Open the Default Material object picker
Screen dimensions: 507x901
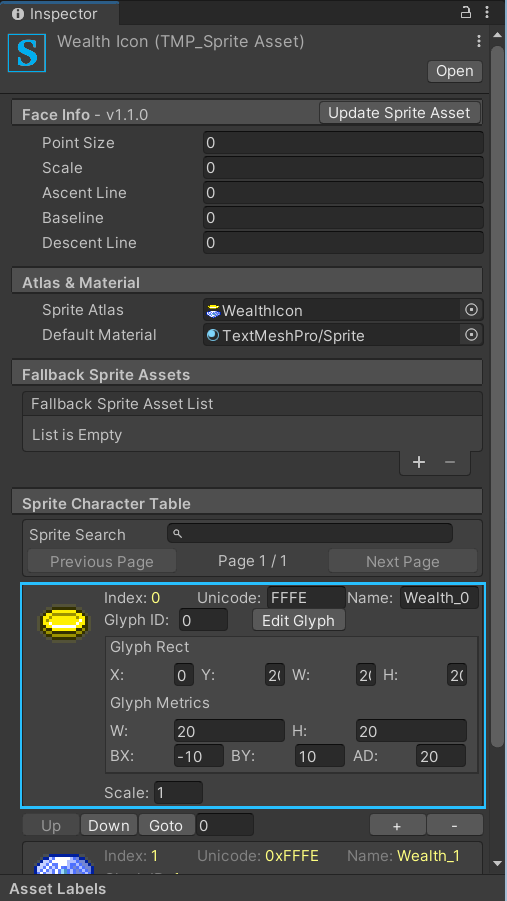click(471, 335)
